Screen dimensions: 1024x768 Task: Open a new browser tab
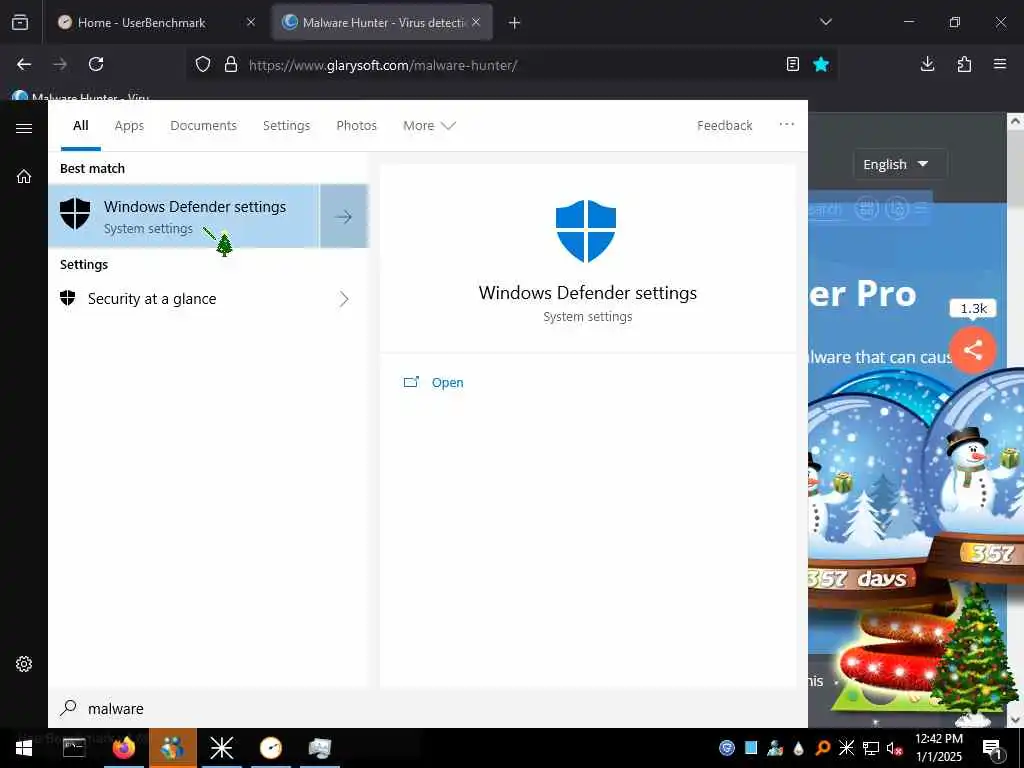[515, 23]
